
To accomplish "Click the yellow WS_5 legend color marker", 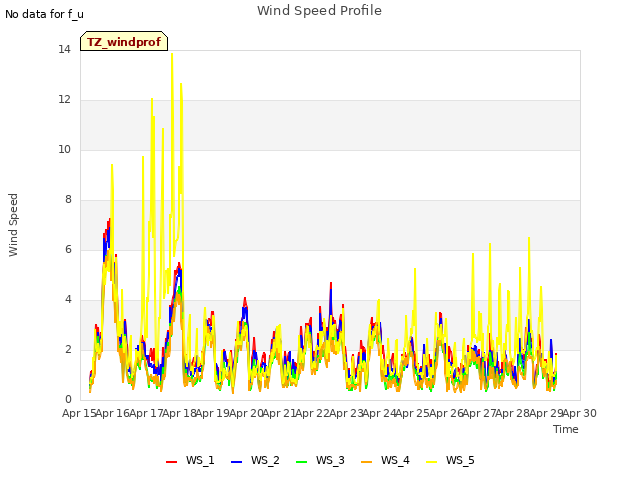I will [x=431, y=462].
